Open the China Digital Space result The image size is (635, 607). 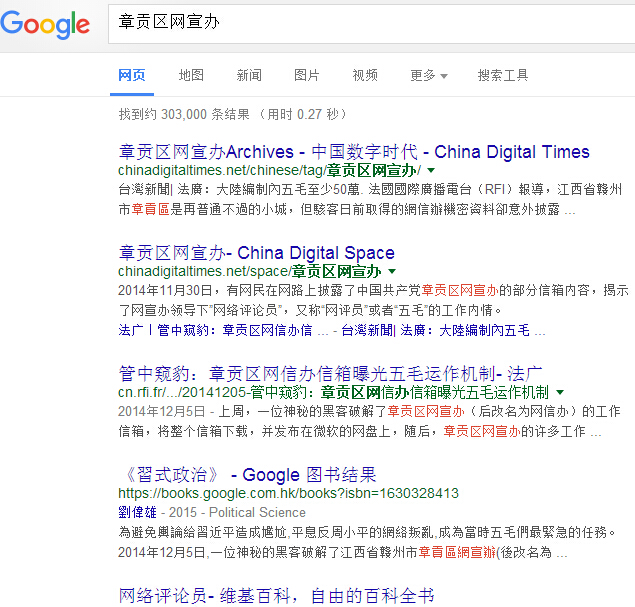(257, 252)
